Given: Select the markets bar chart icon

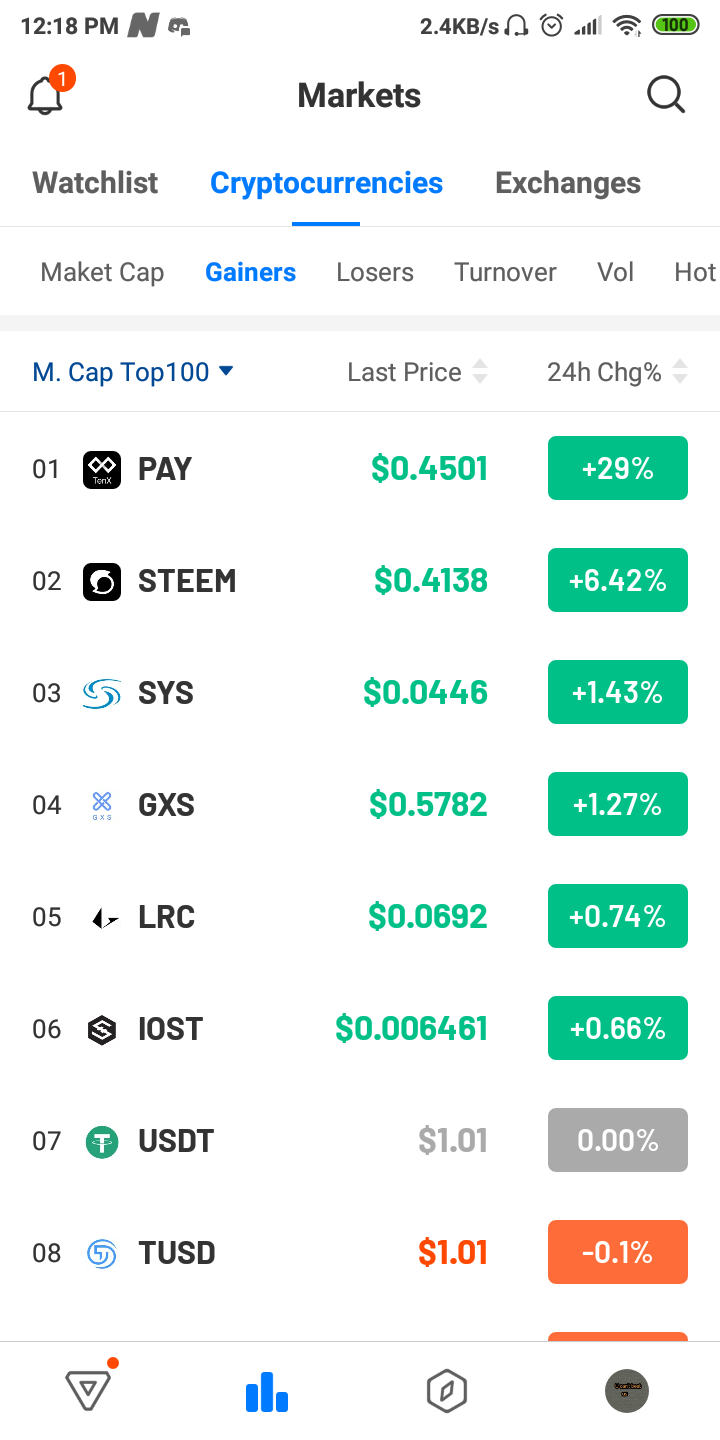Looking at the screenshot, I should pos(267,1390).
